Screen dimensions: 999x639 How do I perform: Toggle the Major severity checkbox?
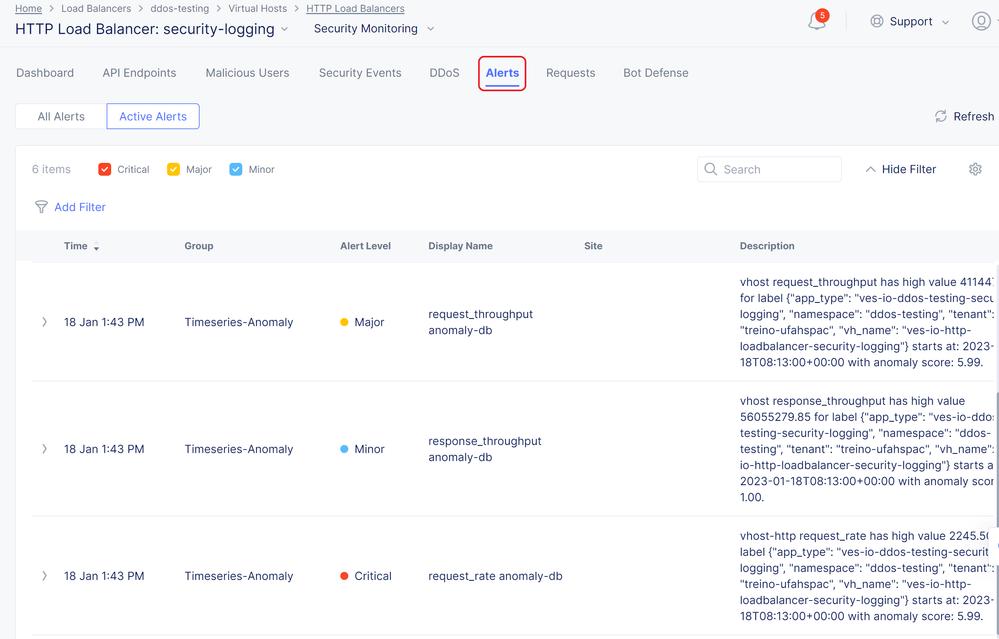click(174, 169)
